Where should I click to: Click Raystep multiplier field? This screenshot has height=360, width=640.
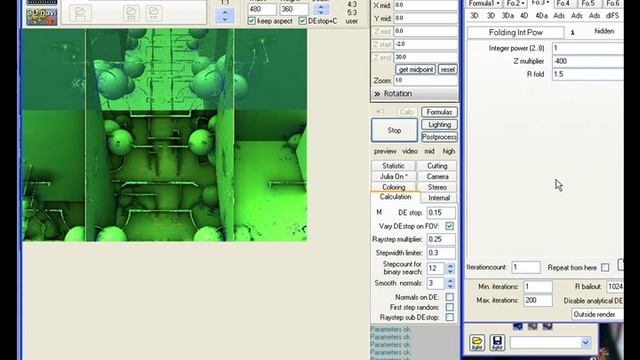[441, 240]
